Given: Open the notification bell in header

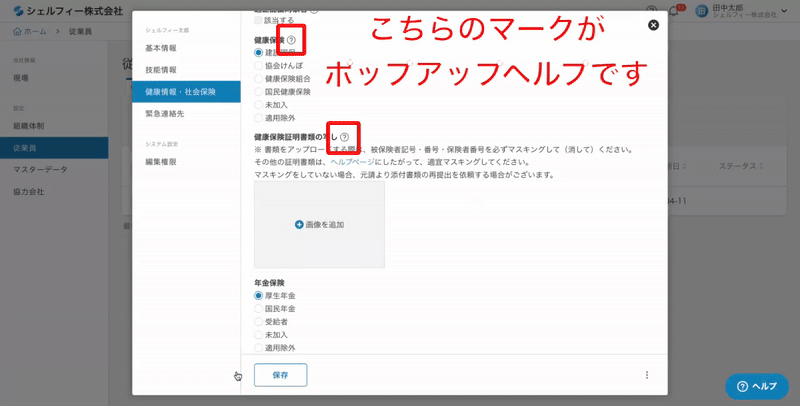Looking at the screenshot, I should pyautogui.click(x=673, y=11).
